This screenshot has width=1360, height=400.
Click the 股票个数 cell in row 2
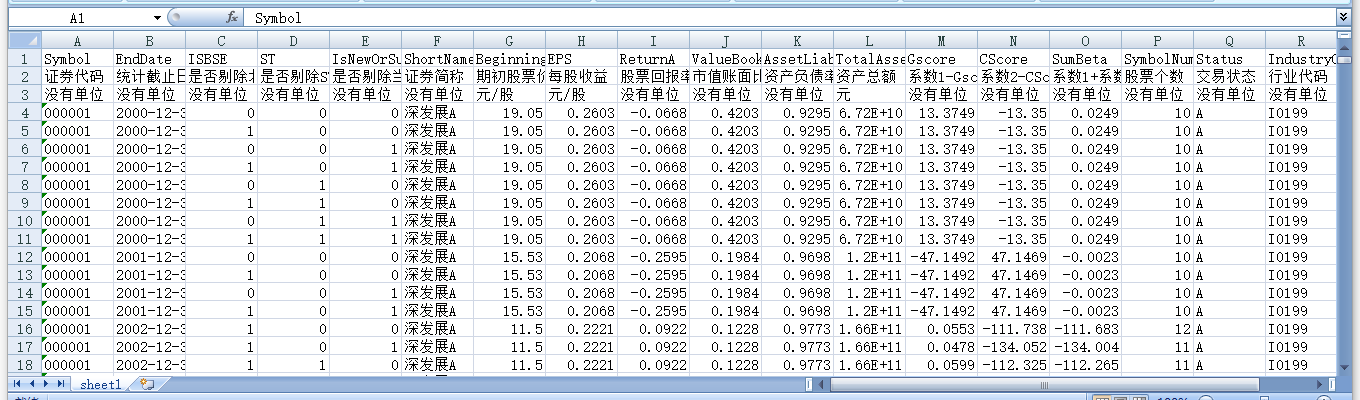tap(1157, 77)
